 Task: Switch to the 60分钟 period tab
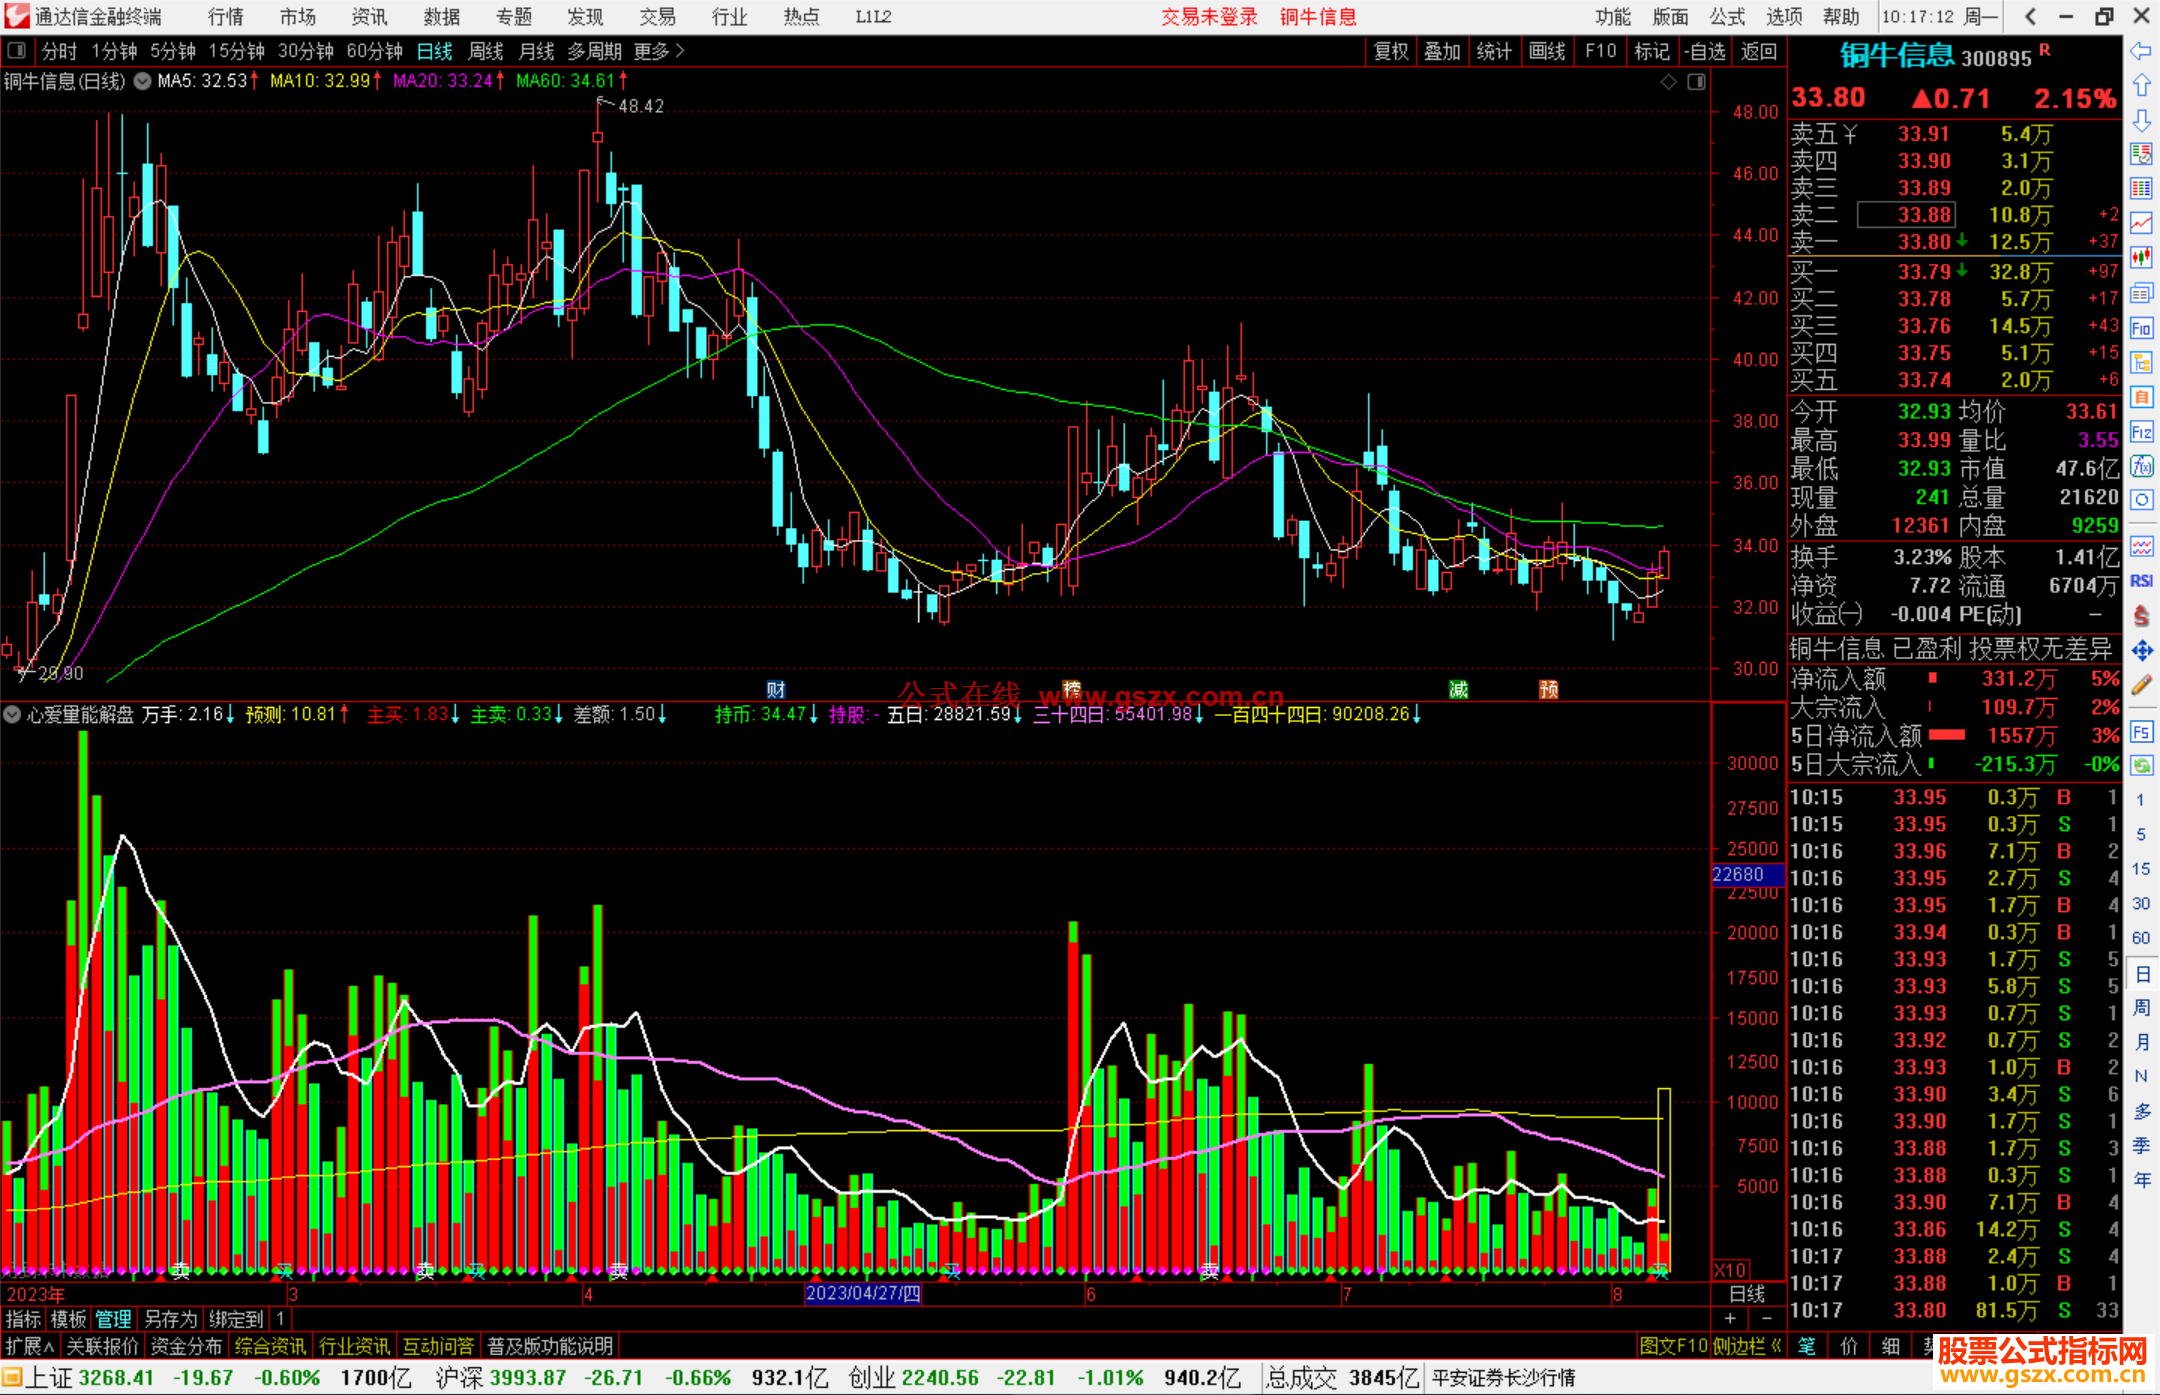pyautogui.click(x=374, y=50)
